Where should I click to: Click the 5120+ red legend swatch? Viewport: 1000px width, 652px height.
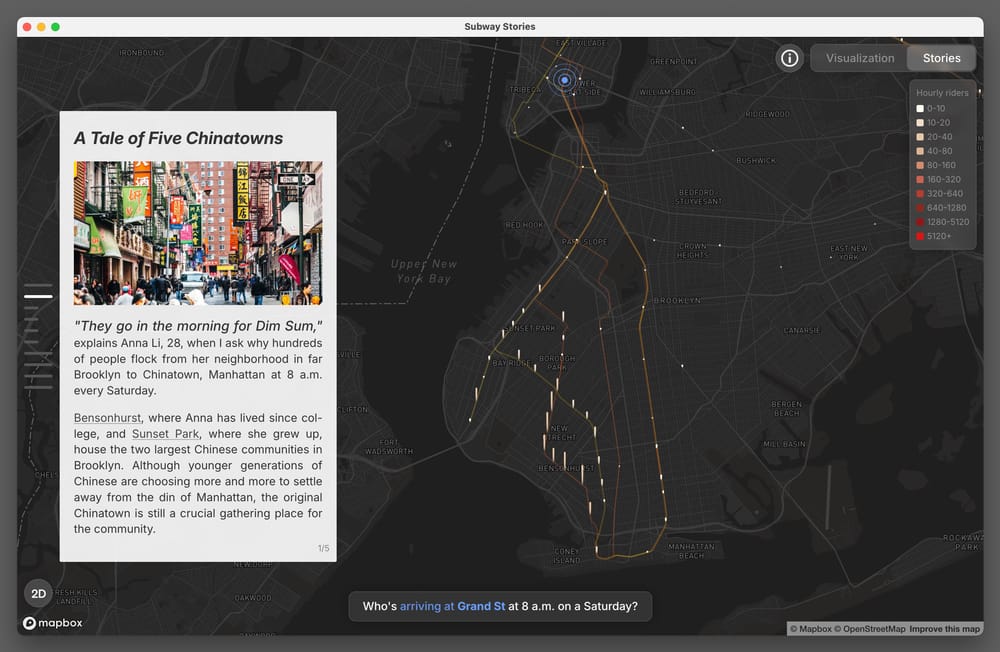click(x=920, y=236)
